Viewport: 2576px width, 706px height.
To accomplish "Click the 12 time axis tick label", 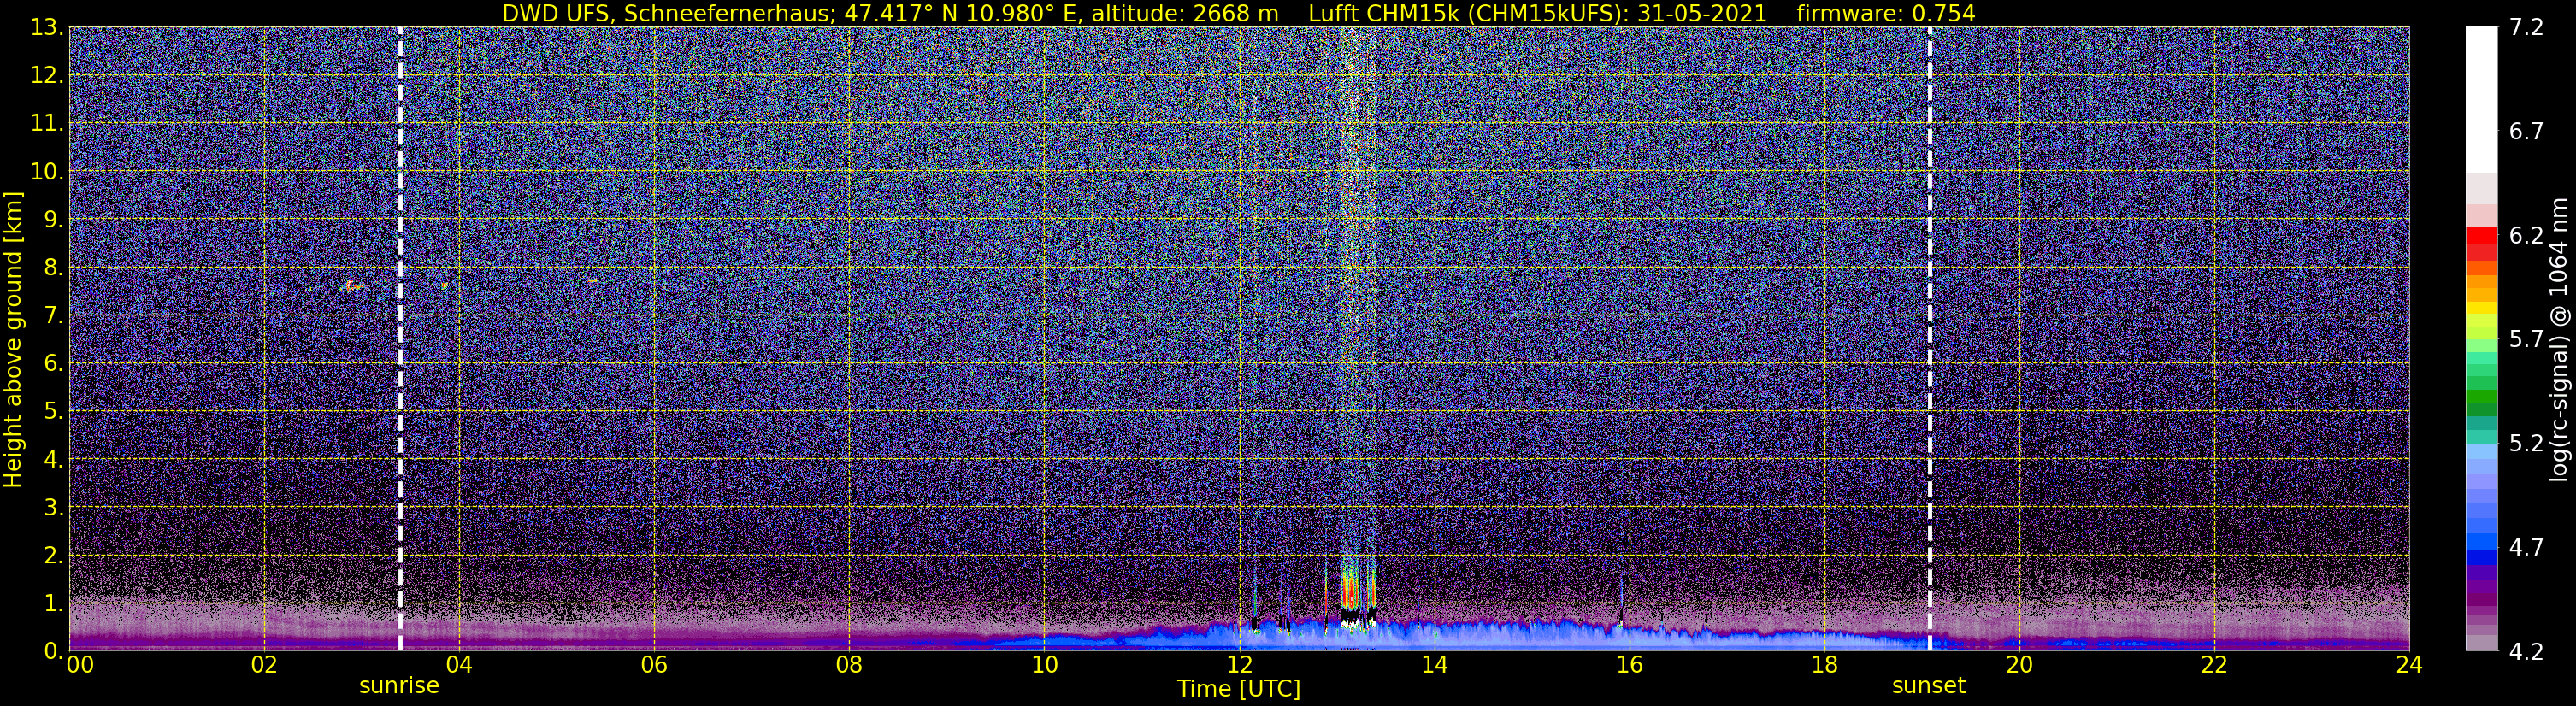I will pos(1239,666).
